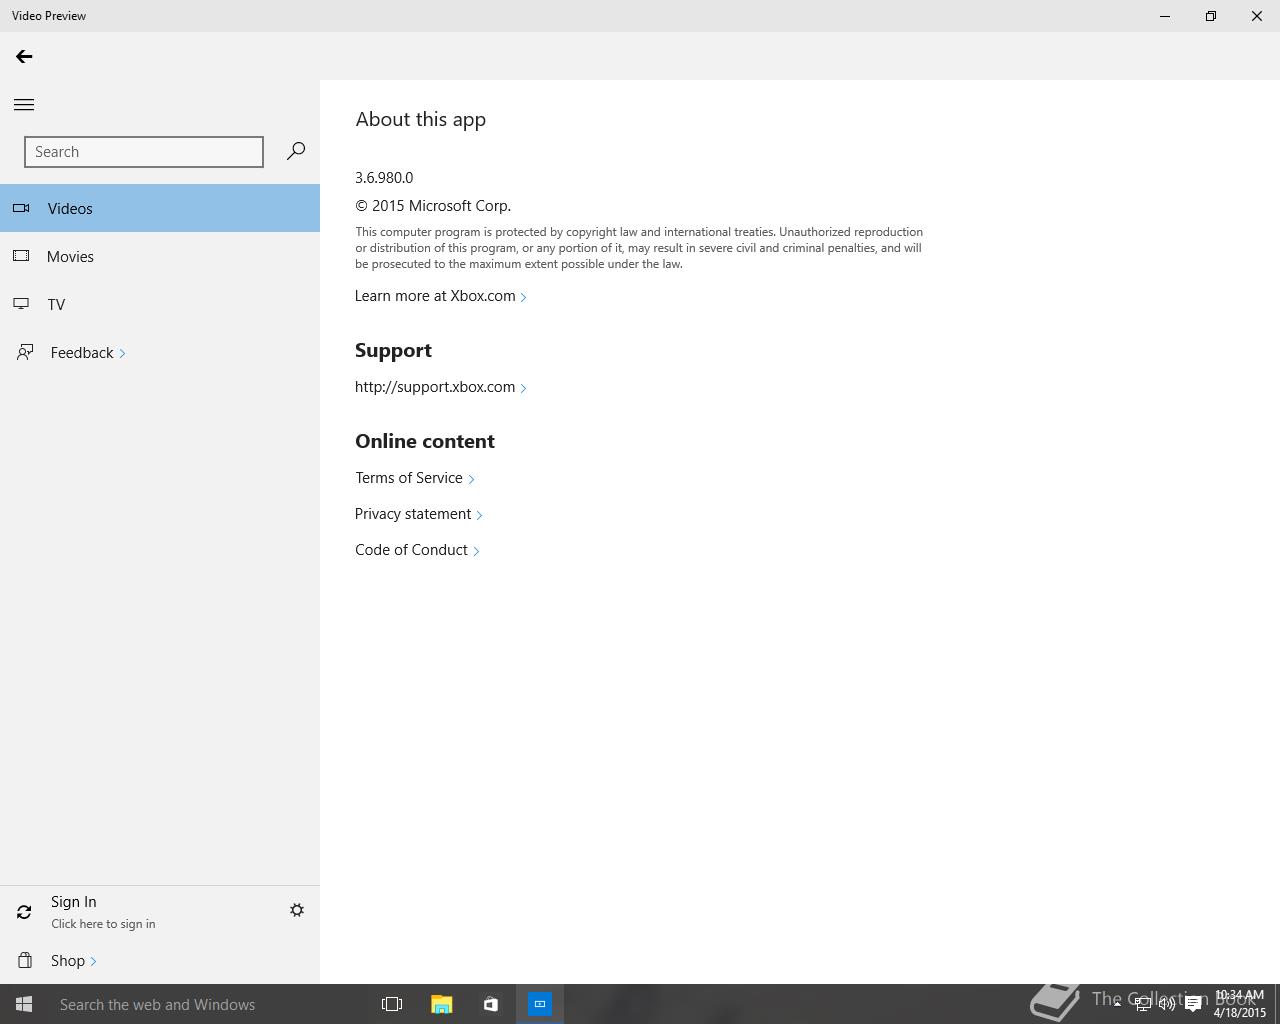This screenshot has height=1024, width=1280.
Task: Click the About this app heading
Action: pos(421,119)
